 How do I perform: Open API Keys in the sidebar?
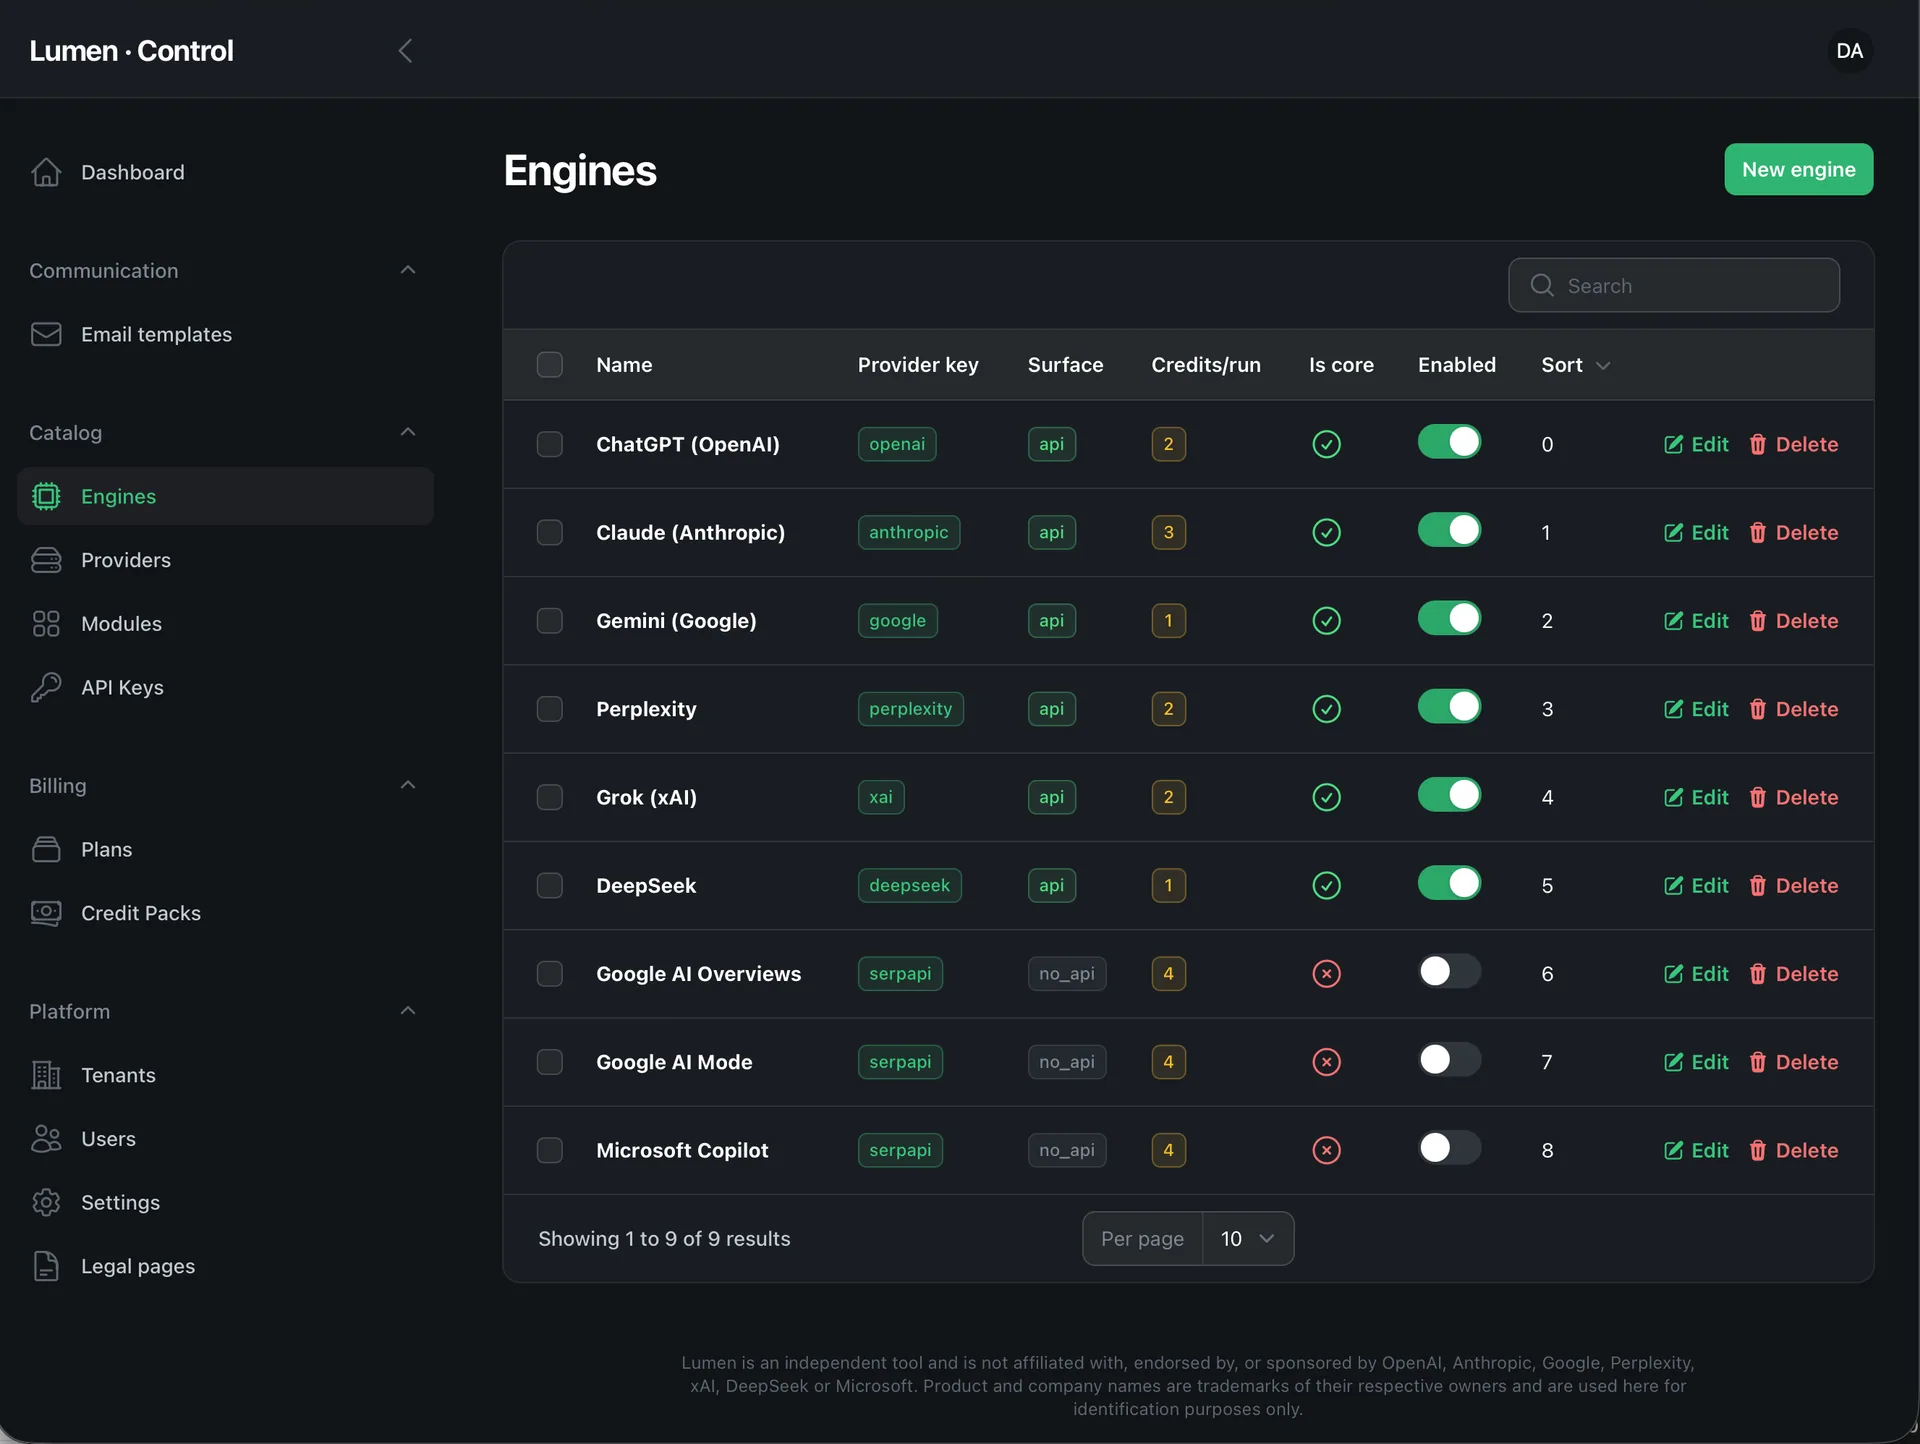225,687
